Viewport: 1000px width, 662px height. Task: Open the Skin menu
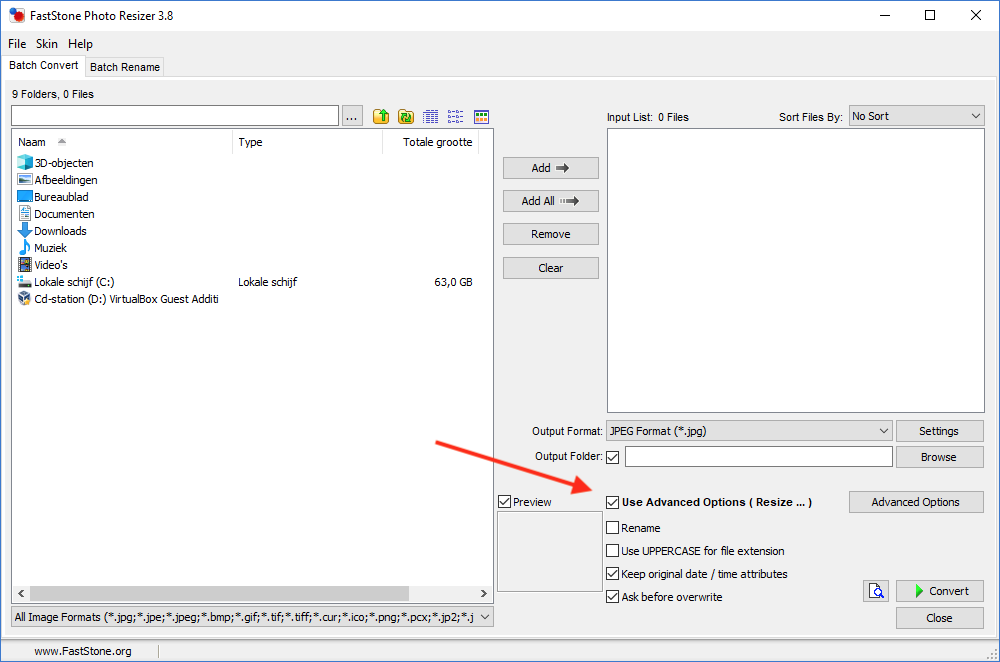coord(47,44)
